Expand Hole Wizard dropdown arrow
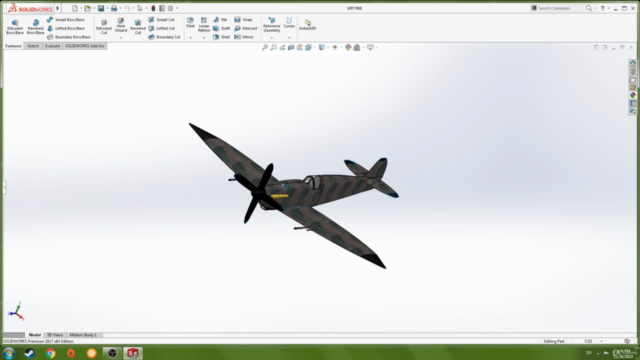The height and width of the screenshot is (360, 640). 121,38
